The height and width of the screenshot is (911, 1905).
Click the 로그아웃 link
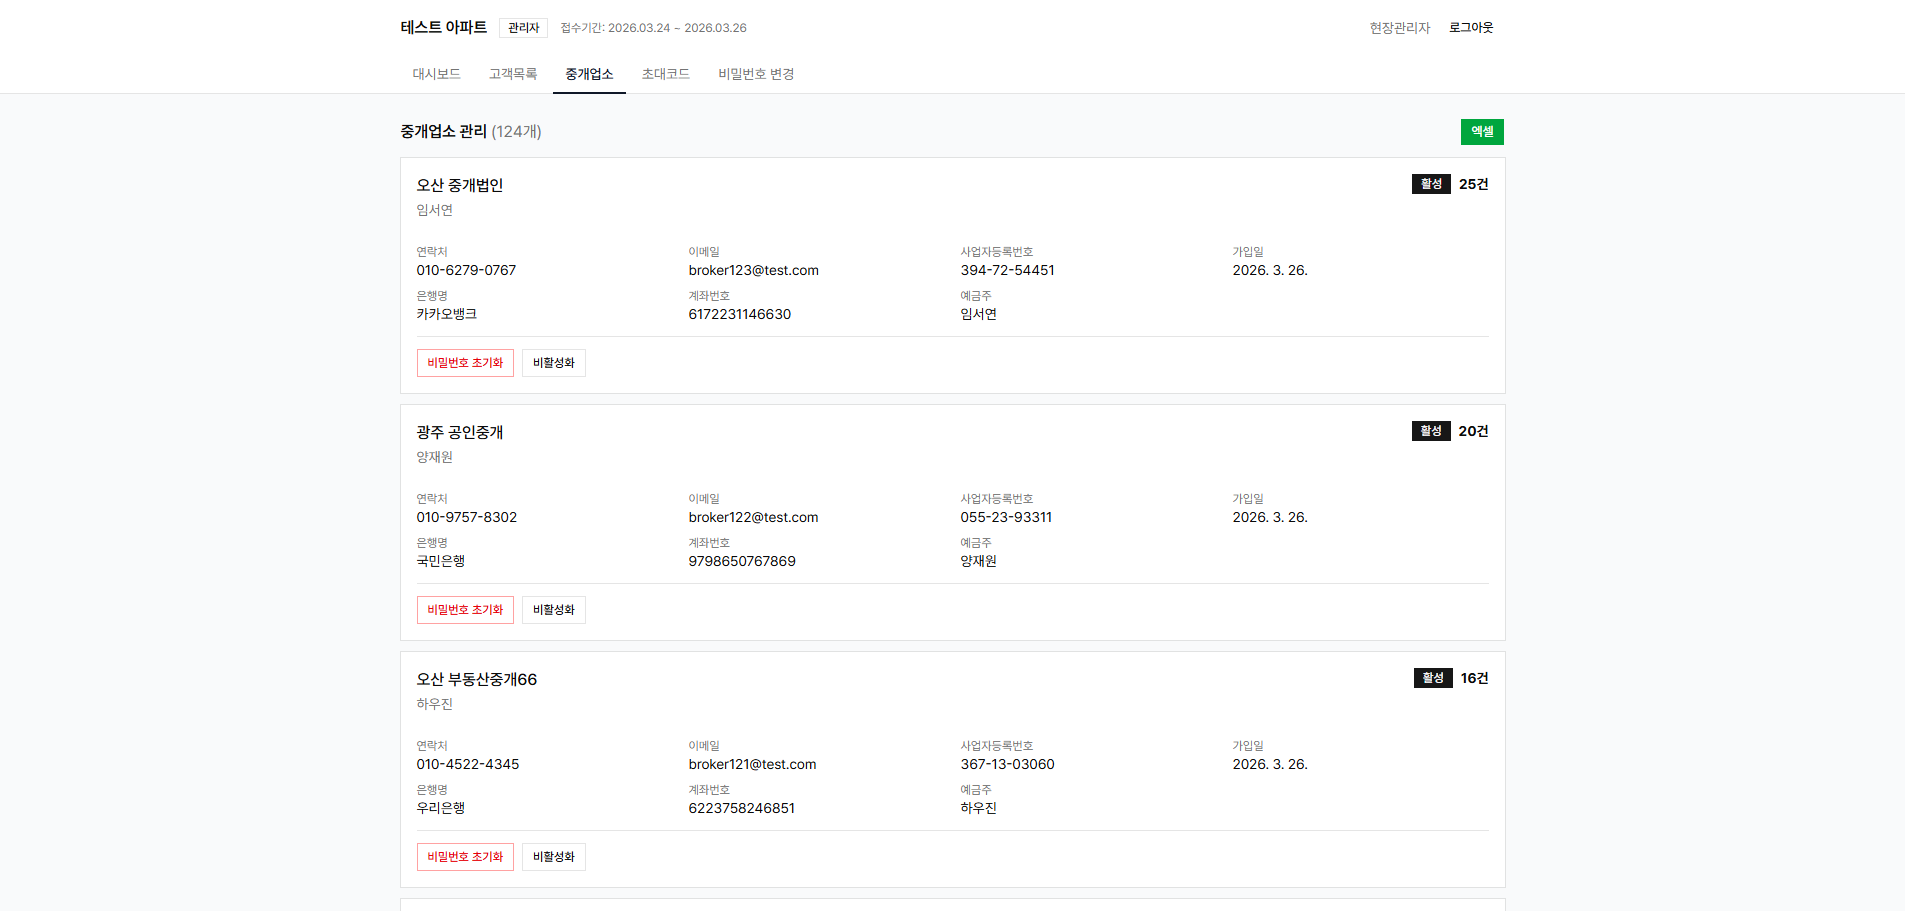coord(1470,28)
